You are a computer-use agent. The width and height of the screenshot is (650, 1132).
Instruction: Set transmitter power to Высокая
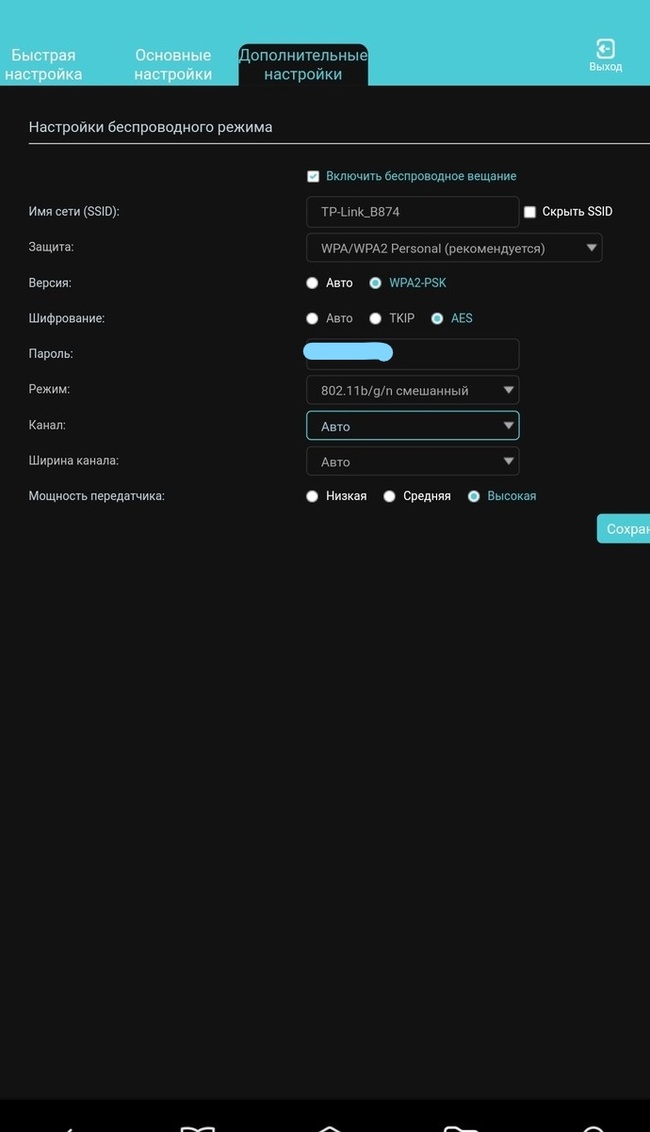(x=474, y=496)
